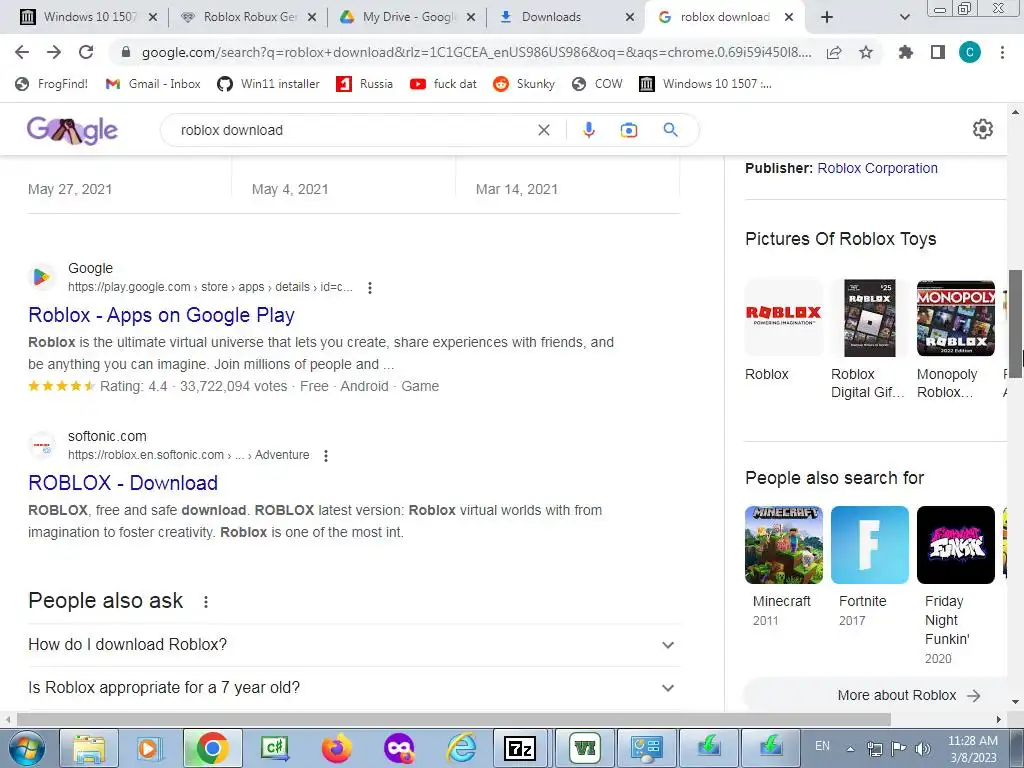Image resolution: width=1024 pixels, height=768 pixels.
Task: Switch to the Downloads tab
Action: pos(567,17)
